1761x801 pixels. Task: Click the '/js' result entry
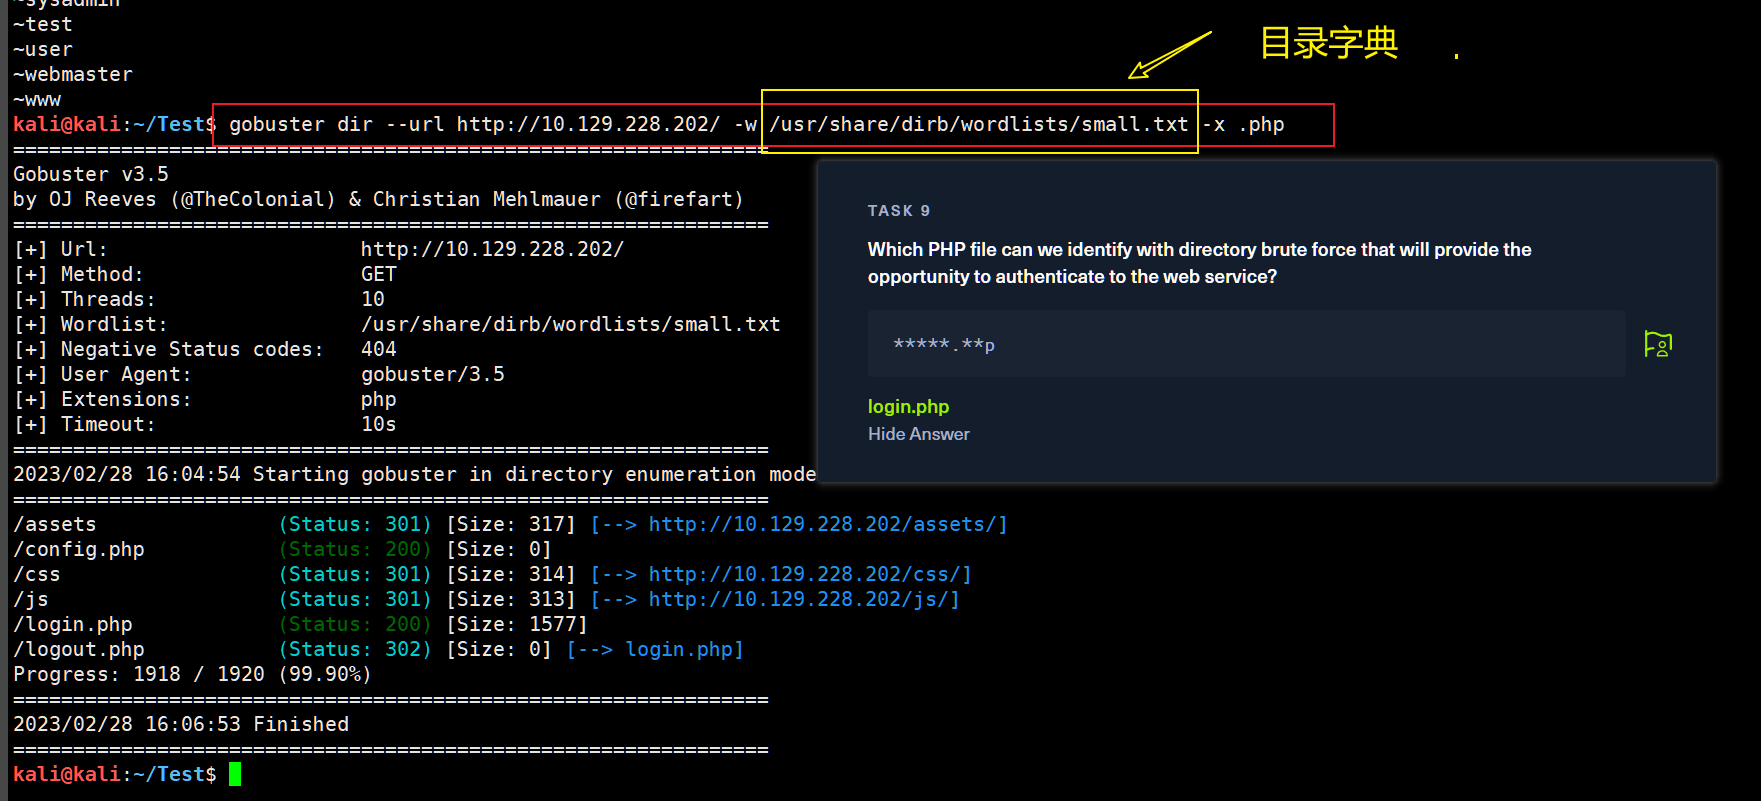point(31,599)
